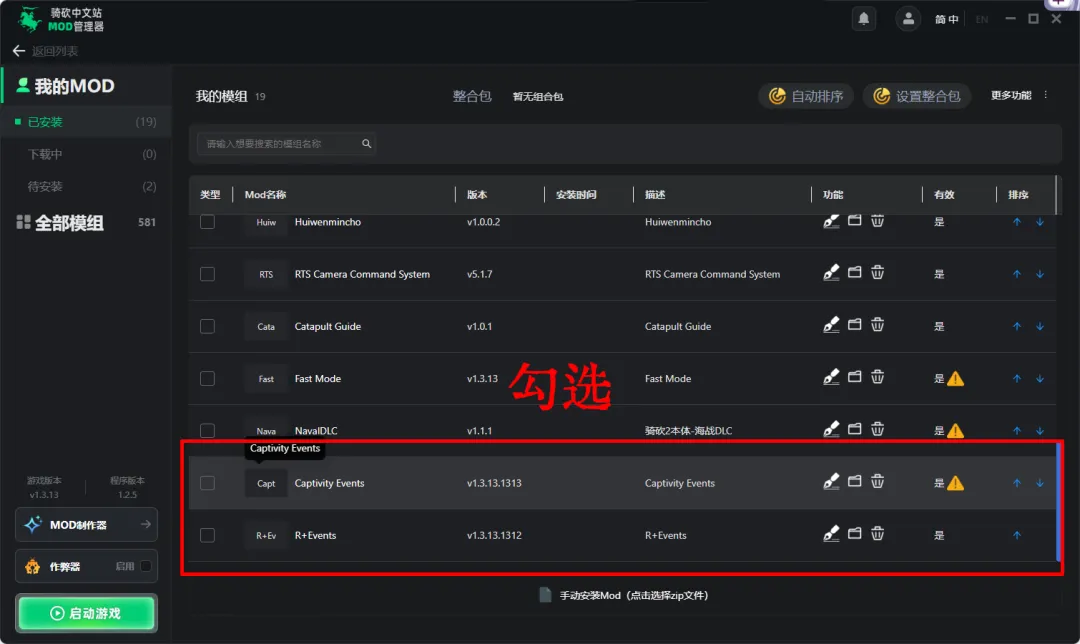Delete the NavalDLC mod
Viewport: 1080px width, 644px height.
[x=878, y=429]
